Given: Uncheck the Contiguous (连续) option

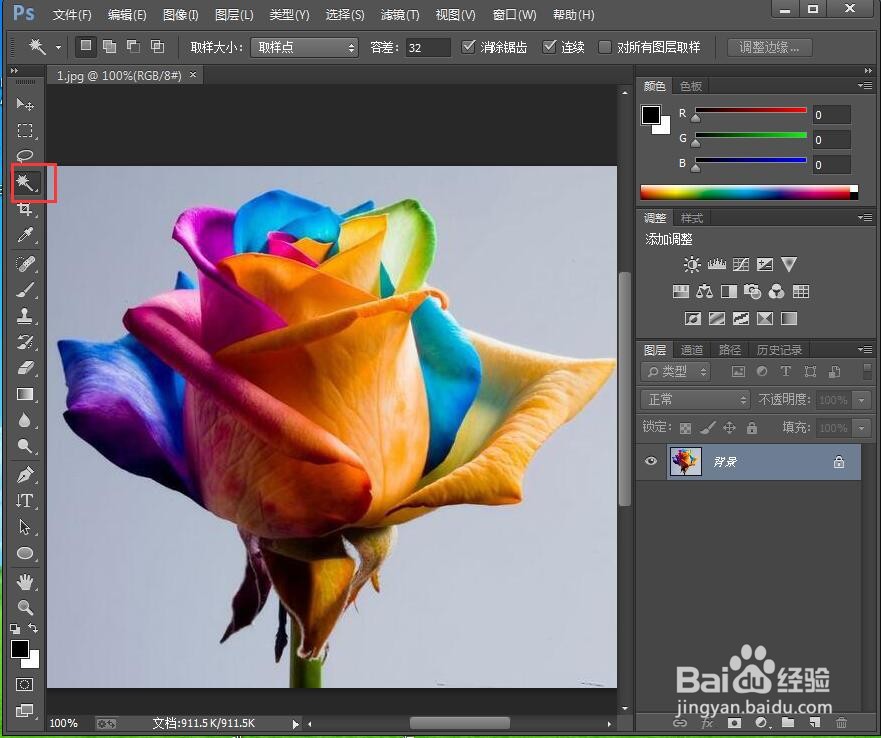Looking at the screenshot, I should point(549,47).
